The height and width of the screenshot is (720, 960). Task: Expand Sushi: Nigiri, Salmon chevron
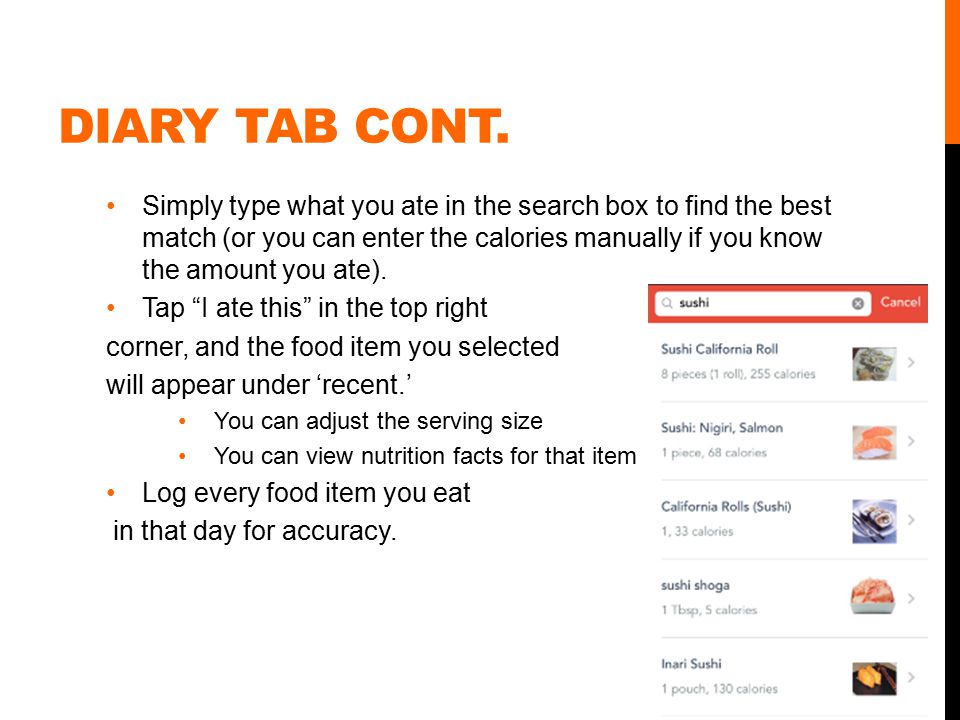click(911, 441)
